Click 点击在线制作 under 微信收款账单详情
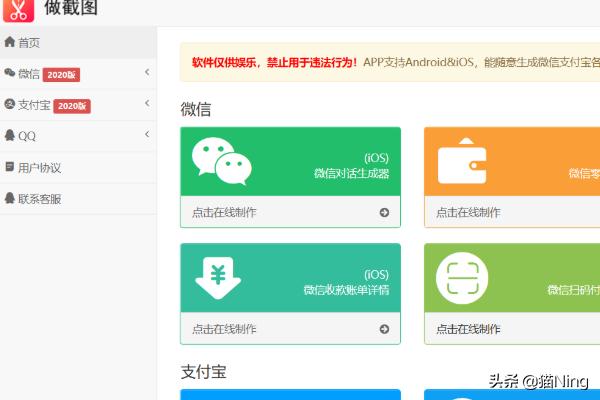The width and height of the screenshot is (600, 400). pos(224,329)
